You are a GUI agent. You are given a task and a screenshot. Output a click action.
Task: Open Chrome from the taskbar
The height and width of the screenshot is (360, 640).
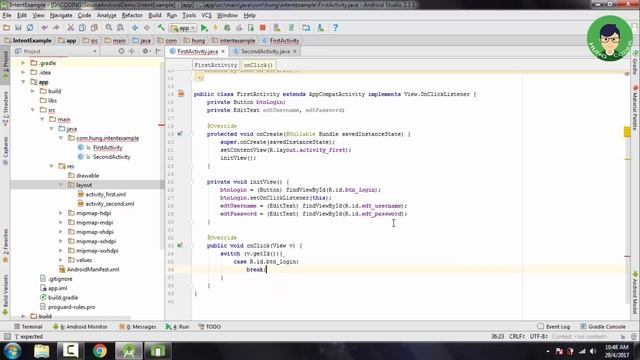(x=100, y=351)
